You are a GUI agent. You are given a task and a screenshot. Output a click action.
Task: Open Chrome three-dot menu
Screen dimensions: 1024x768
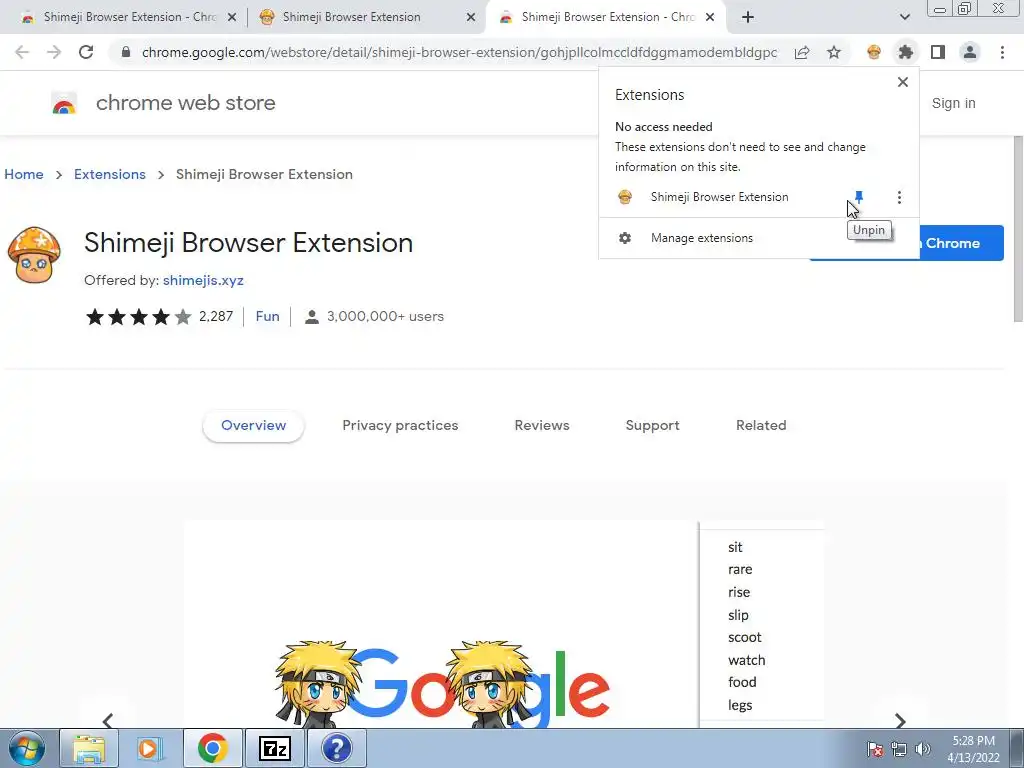tap(1002, 52)
